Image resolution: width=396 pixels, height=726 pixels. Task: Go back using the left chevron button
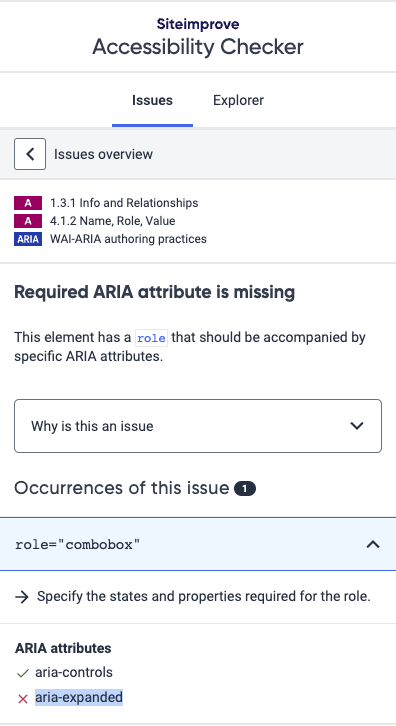30,154
